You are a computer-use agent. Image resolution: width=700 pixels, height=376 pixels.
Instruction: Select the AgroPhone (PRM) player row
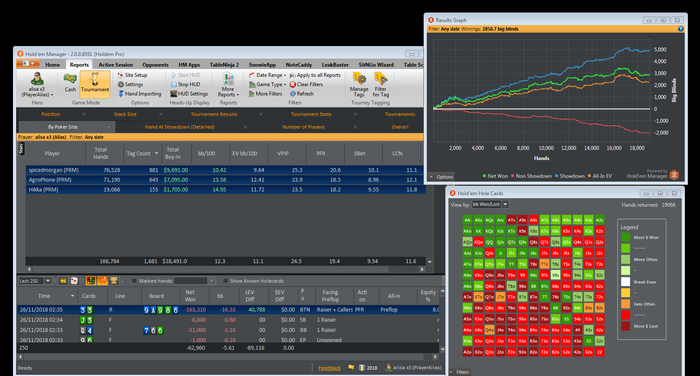(225, 180)
